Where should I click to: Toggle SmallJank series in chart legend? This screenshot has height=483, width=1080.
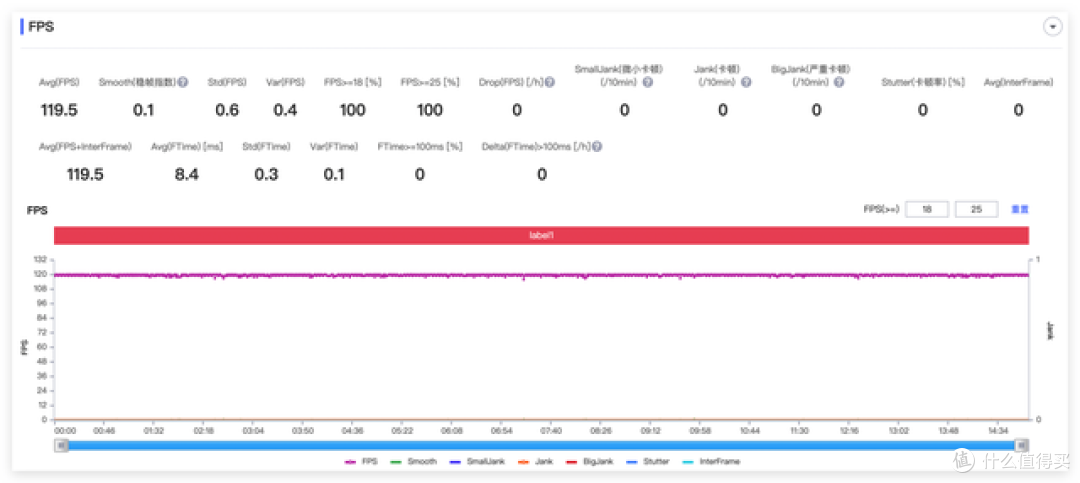click(477, 462)
